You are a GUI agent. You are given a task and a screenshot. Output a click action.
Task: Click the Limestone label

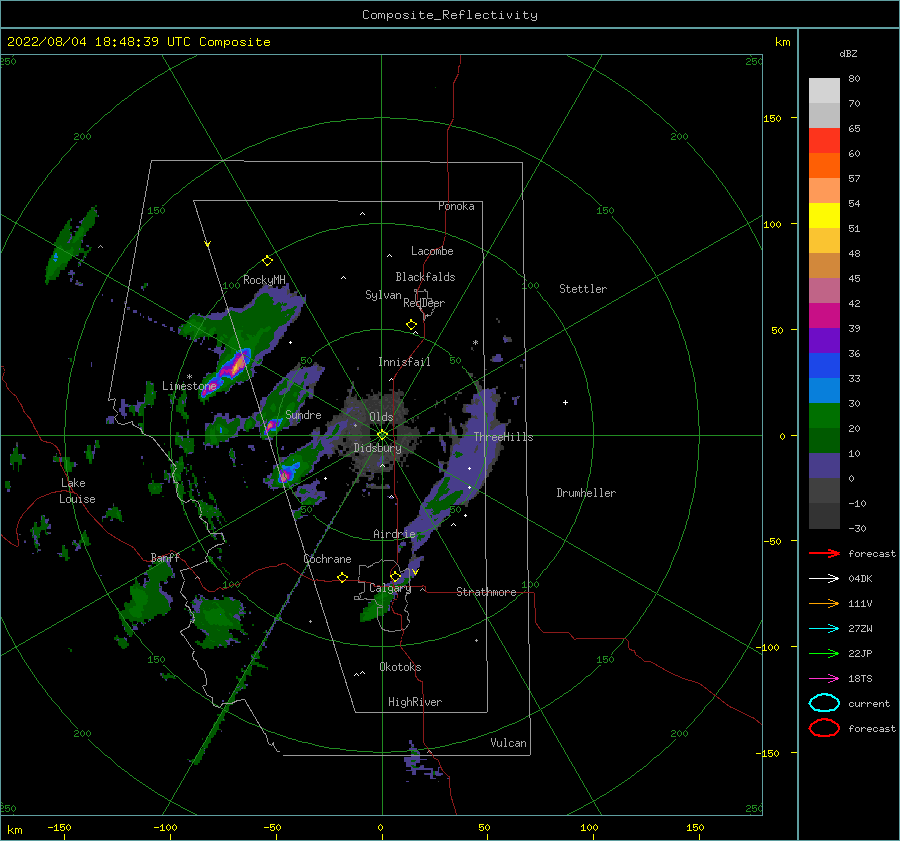point(189,386)
